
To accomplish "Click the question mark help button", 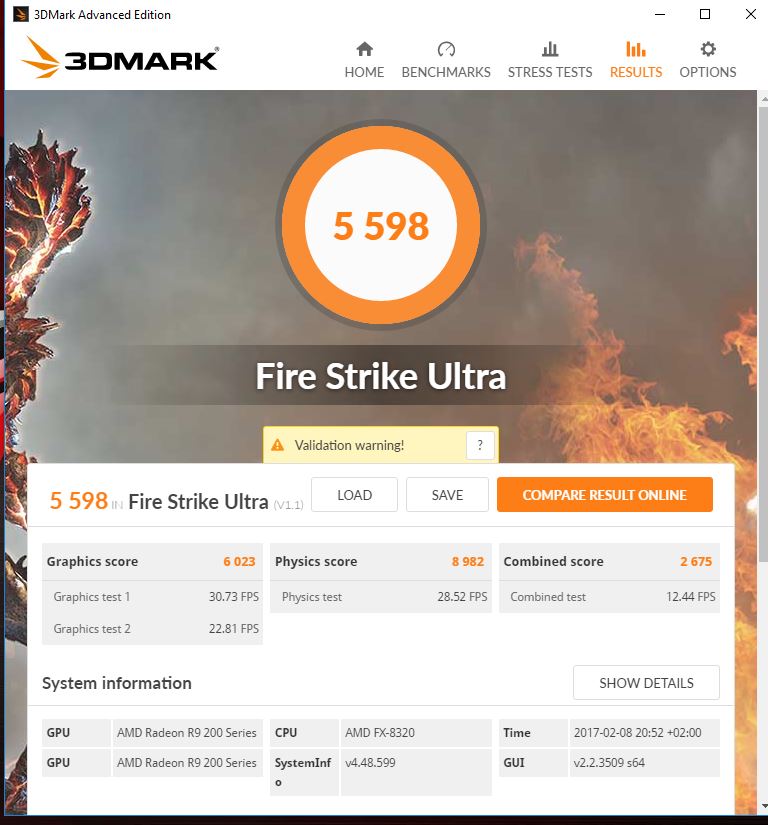I will pyautogui.click(x=480, y=445).
